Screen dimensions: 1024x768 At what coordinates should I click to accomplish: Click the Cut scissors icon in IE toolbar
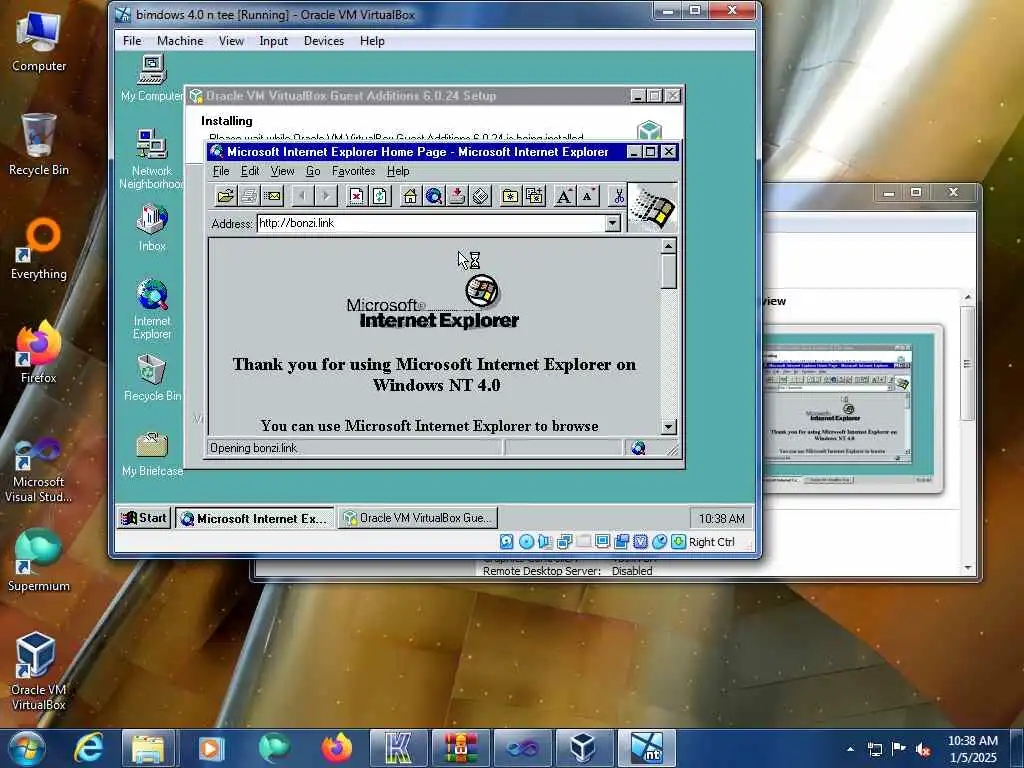pos(617,196)
